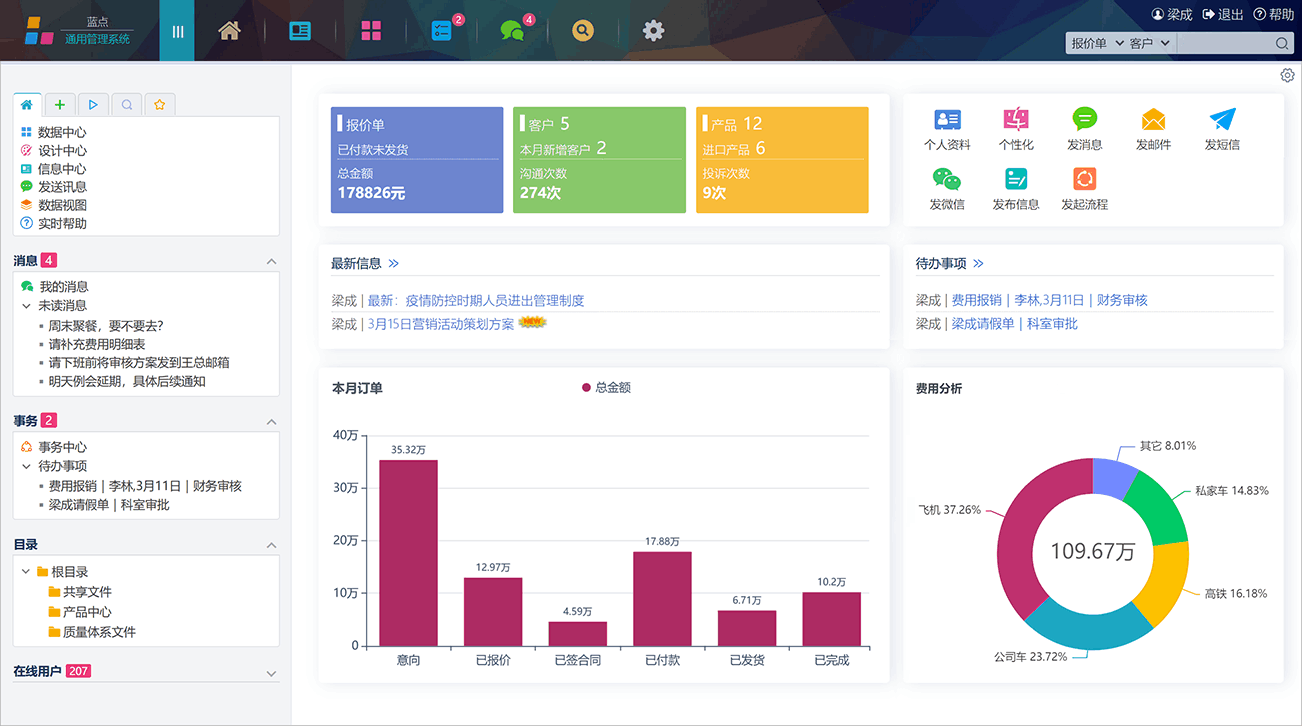Collapse the 消息 panel via its chevron
1302x726 pixels.
[271, 260]
